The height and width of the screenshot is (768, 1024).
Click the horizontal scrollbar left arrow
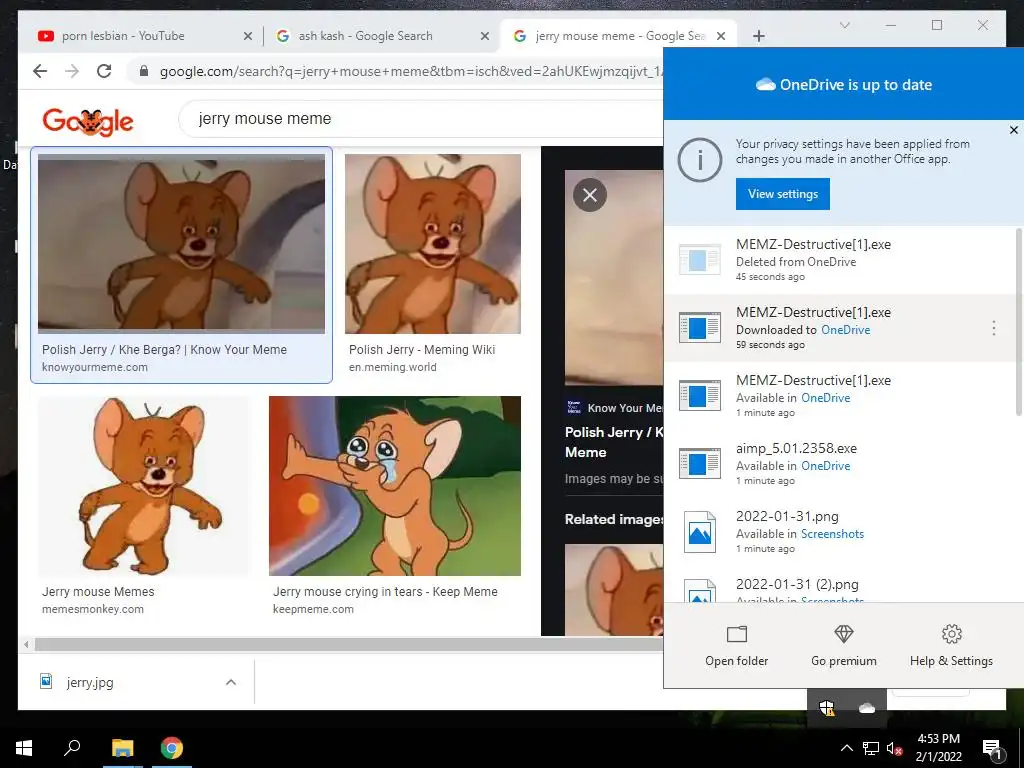[x=25, y=645]
